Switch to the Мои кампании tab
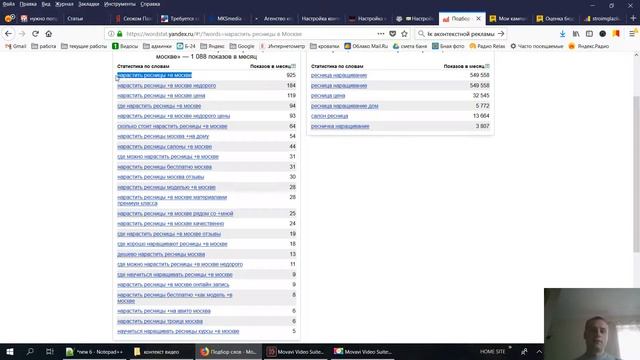Image resolution: width=640 pixels, height=360 pixels. click(x=508, y=18)
